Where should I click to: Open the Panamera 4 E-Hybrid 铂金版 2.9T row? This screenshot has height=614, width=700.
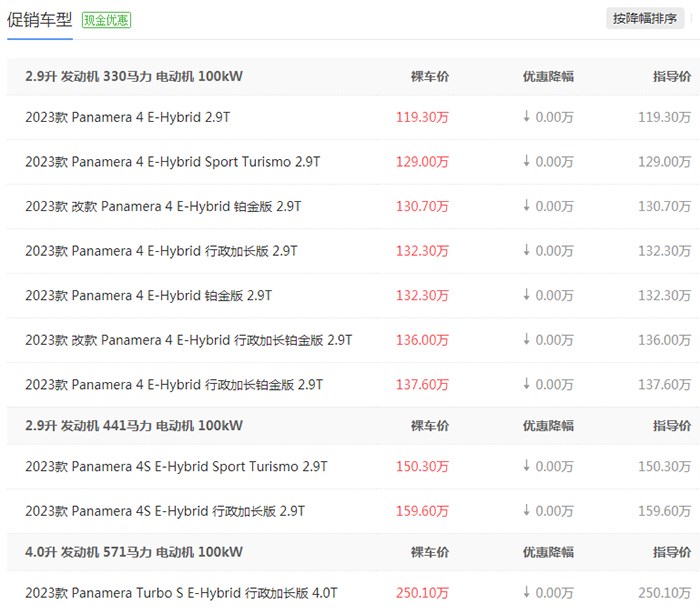(x=149, y=296)
